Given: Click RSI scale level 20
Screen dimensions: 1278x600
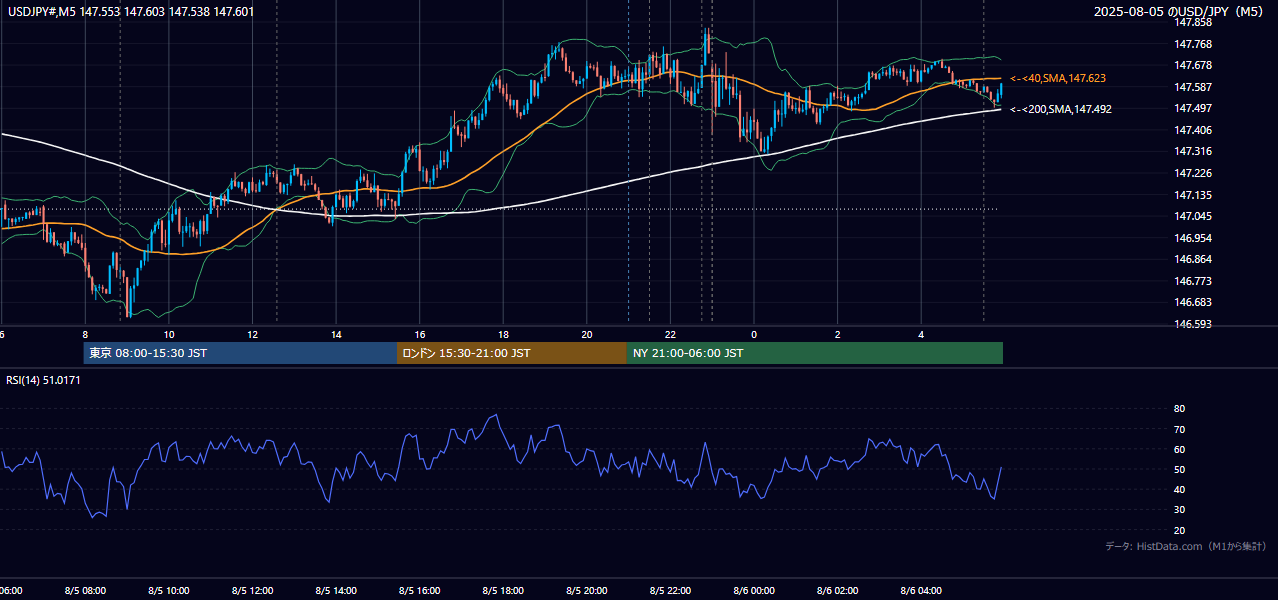Looking at the screenshot, I should [1179, 530].
